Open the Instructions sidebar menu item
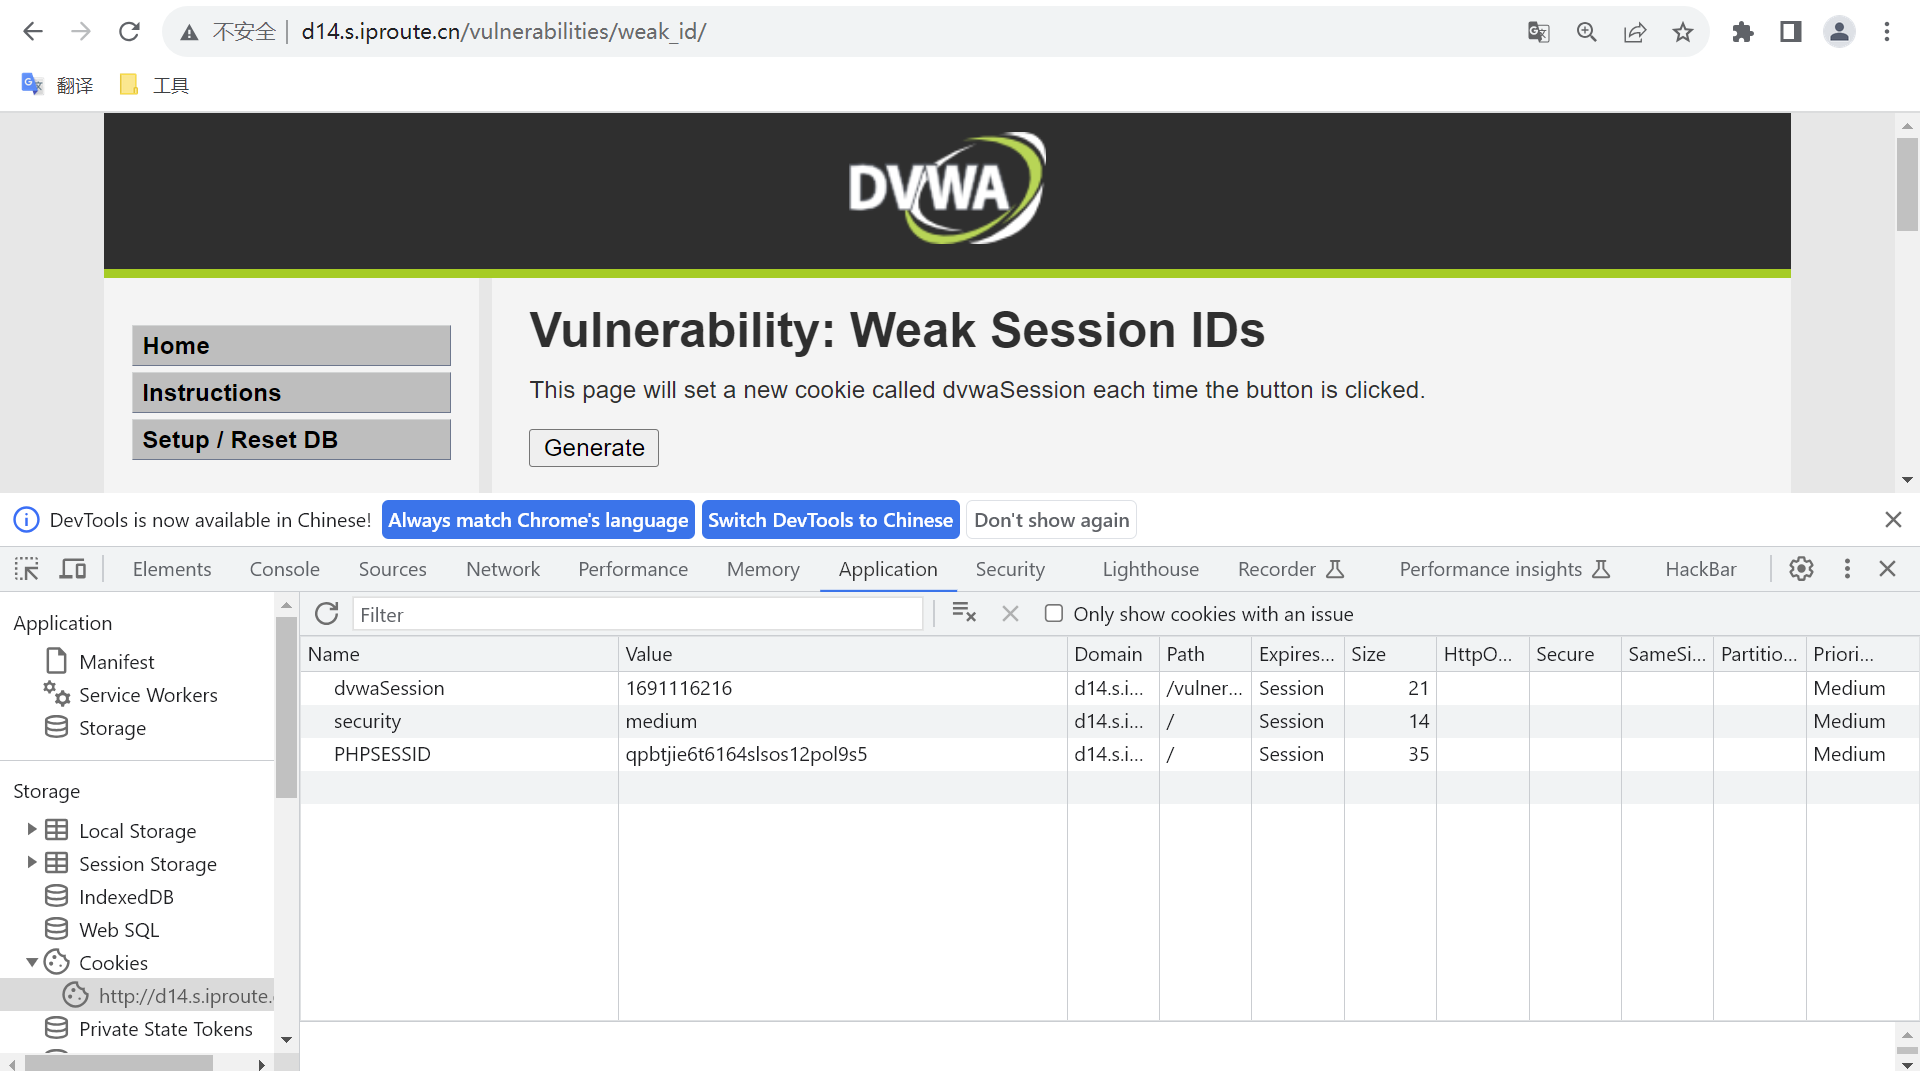Screen dimensions: 1920x1071 click(291, 393)
